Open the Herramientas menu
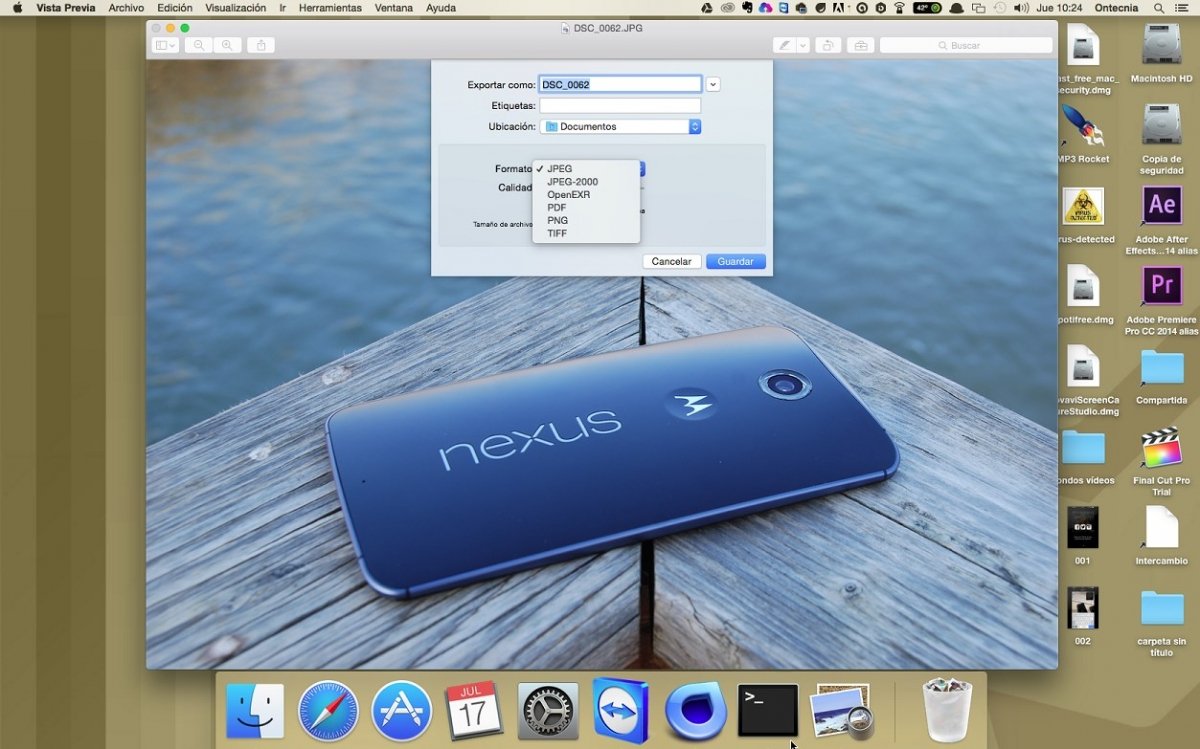This screenshot has height=749, width=1200. tap(330, 8)
